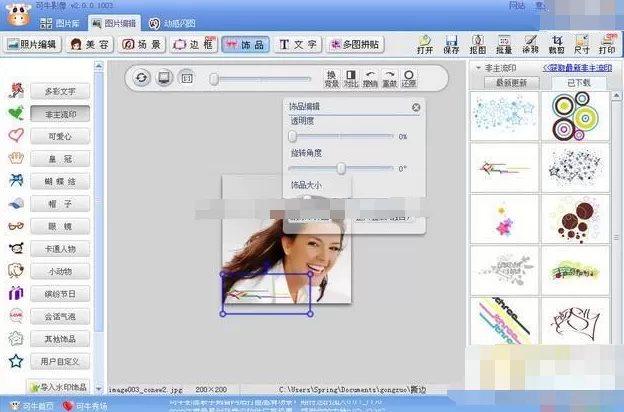Open the 美容 section
The image size is (624, 412).
[90, 44]
